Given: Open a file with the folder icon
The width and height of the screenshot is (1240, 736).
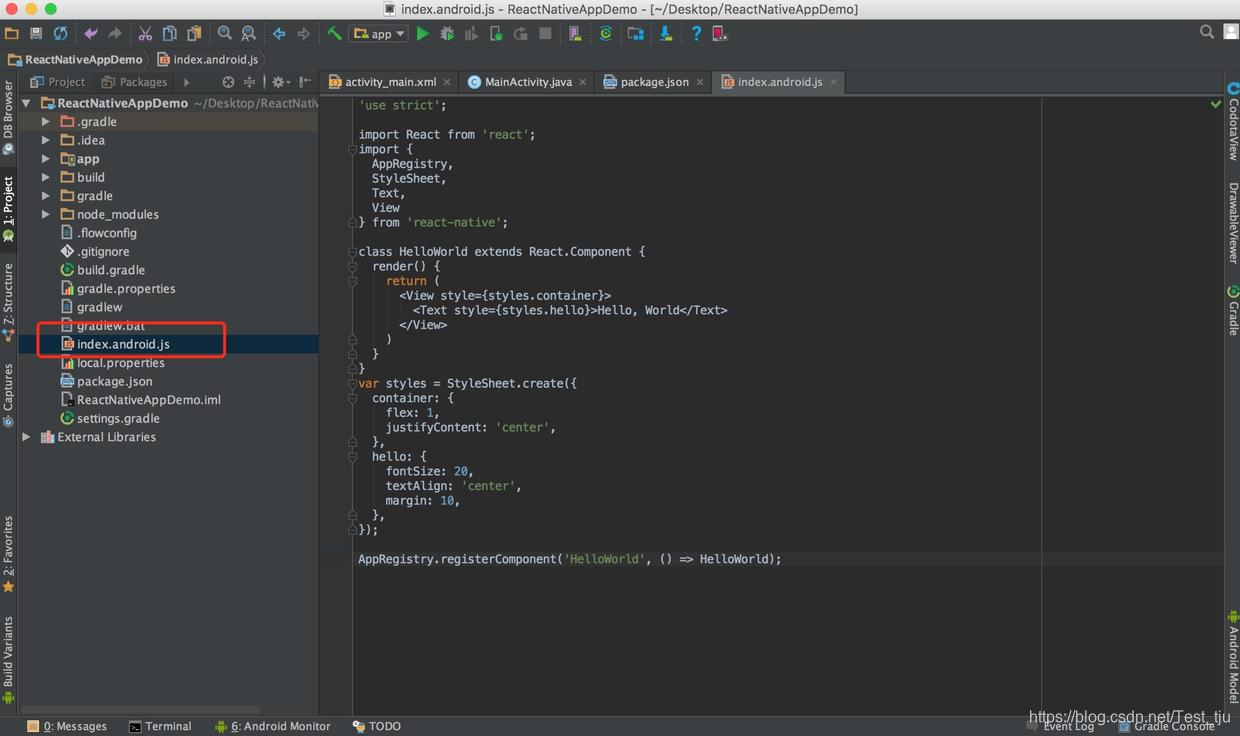Looking at the screenshot, I should (x=12, y=33).
